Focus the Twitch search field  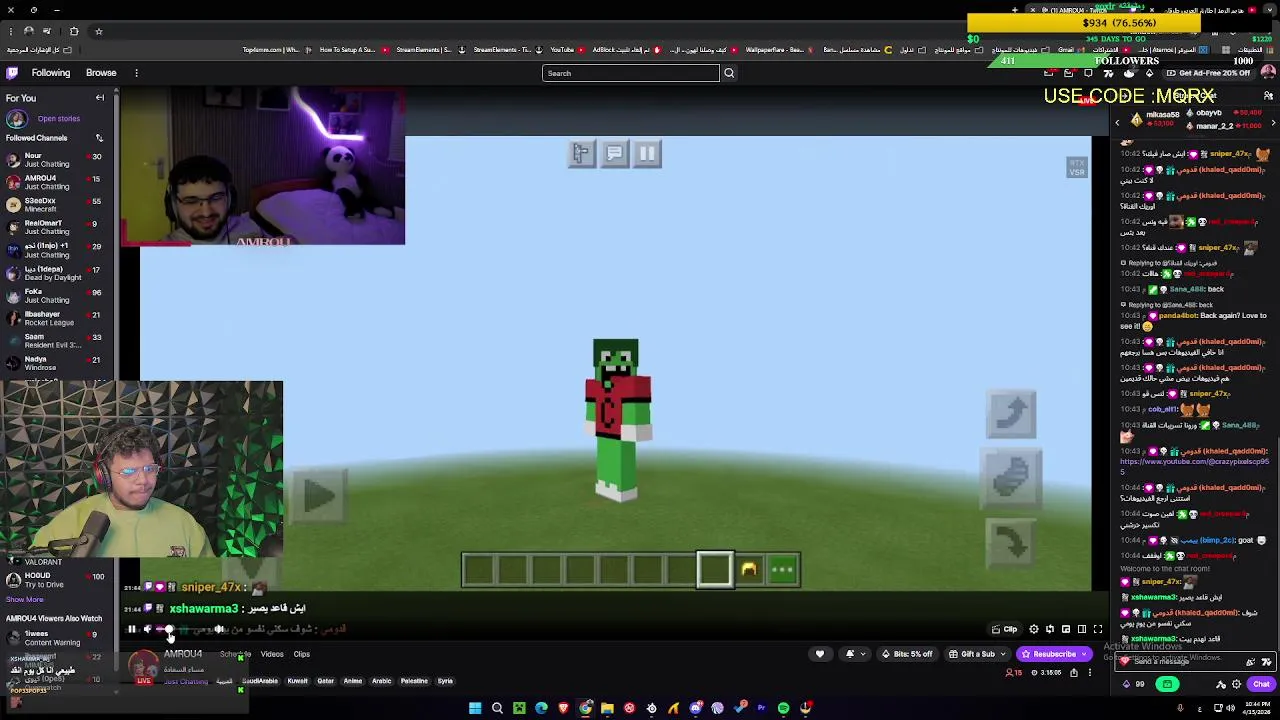click(630, 73)
